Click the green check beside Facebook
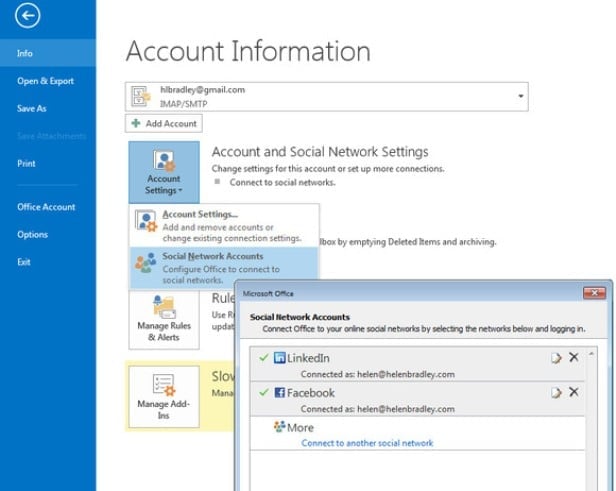 tap(264, 392)
